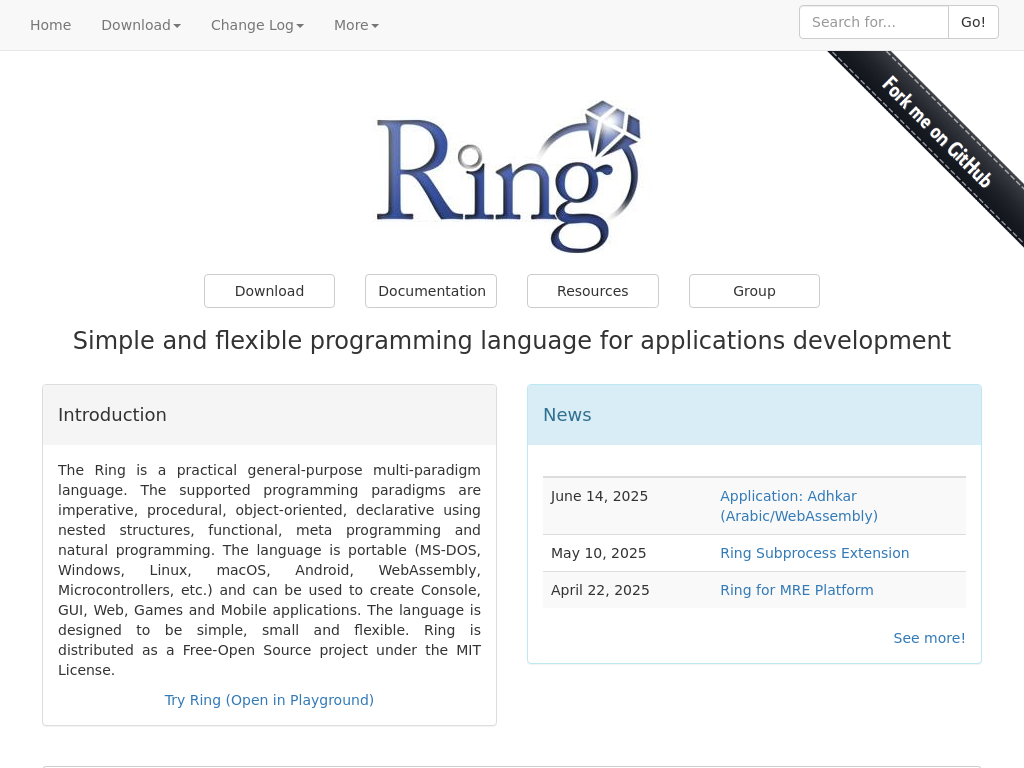Select the June 14, 2025 news row
This screenshot has width=1024, height=768.
pos(599,496)
